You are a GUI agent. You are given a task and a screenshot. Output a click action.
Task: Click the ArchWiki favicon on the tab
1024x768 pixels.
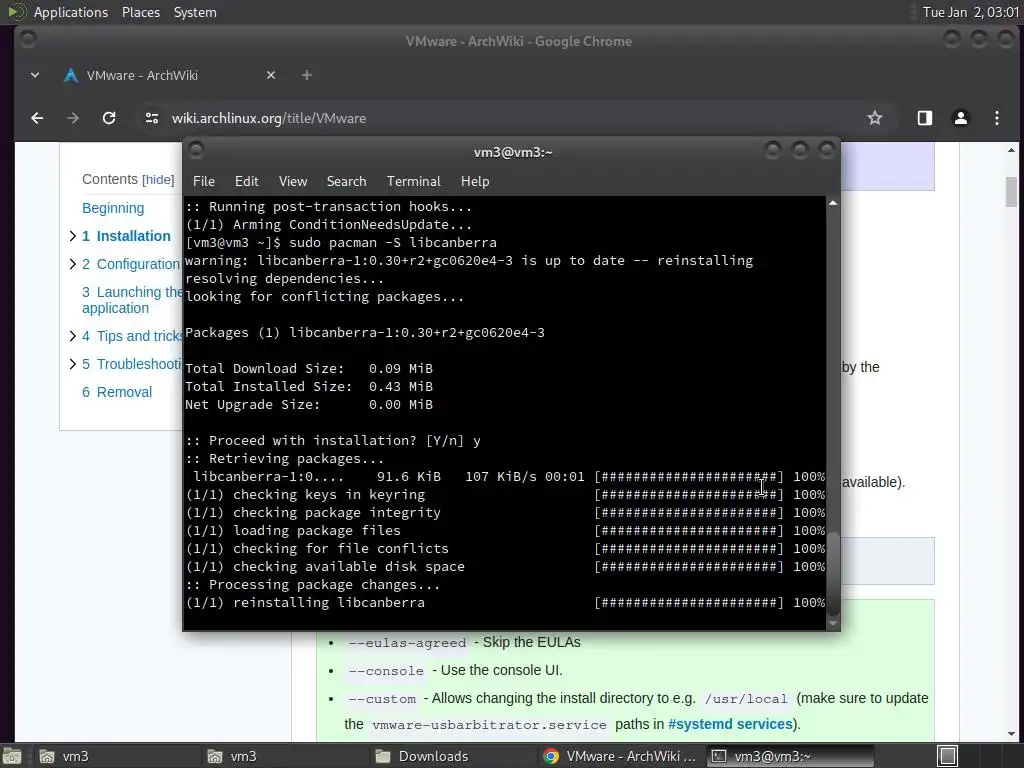[71, 75]
